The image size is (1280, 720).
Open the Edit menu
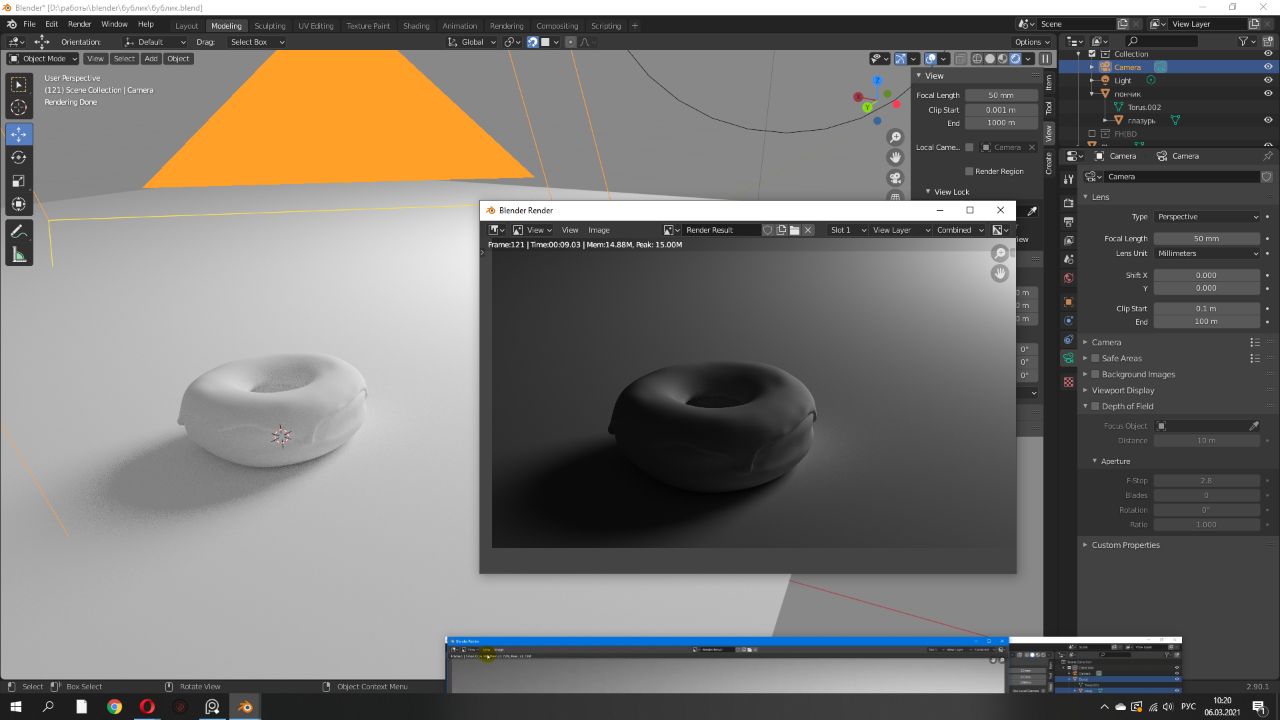(x=51, y=24)
